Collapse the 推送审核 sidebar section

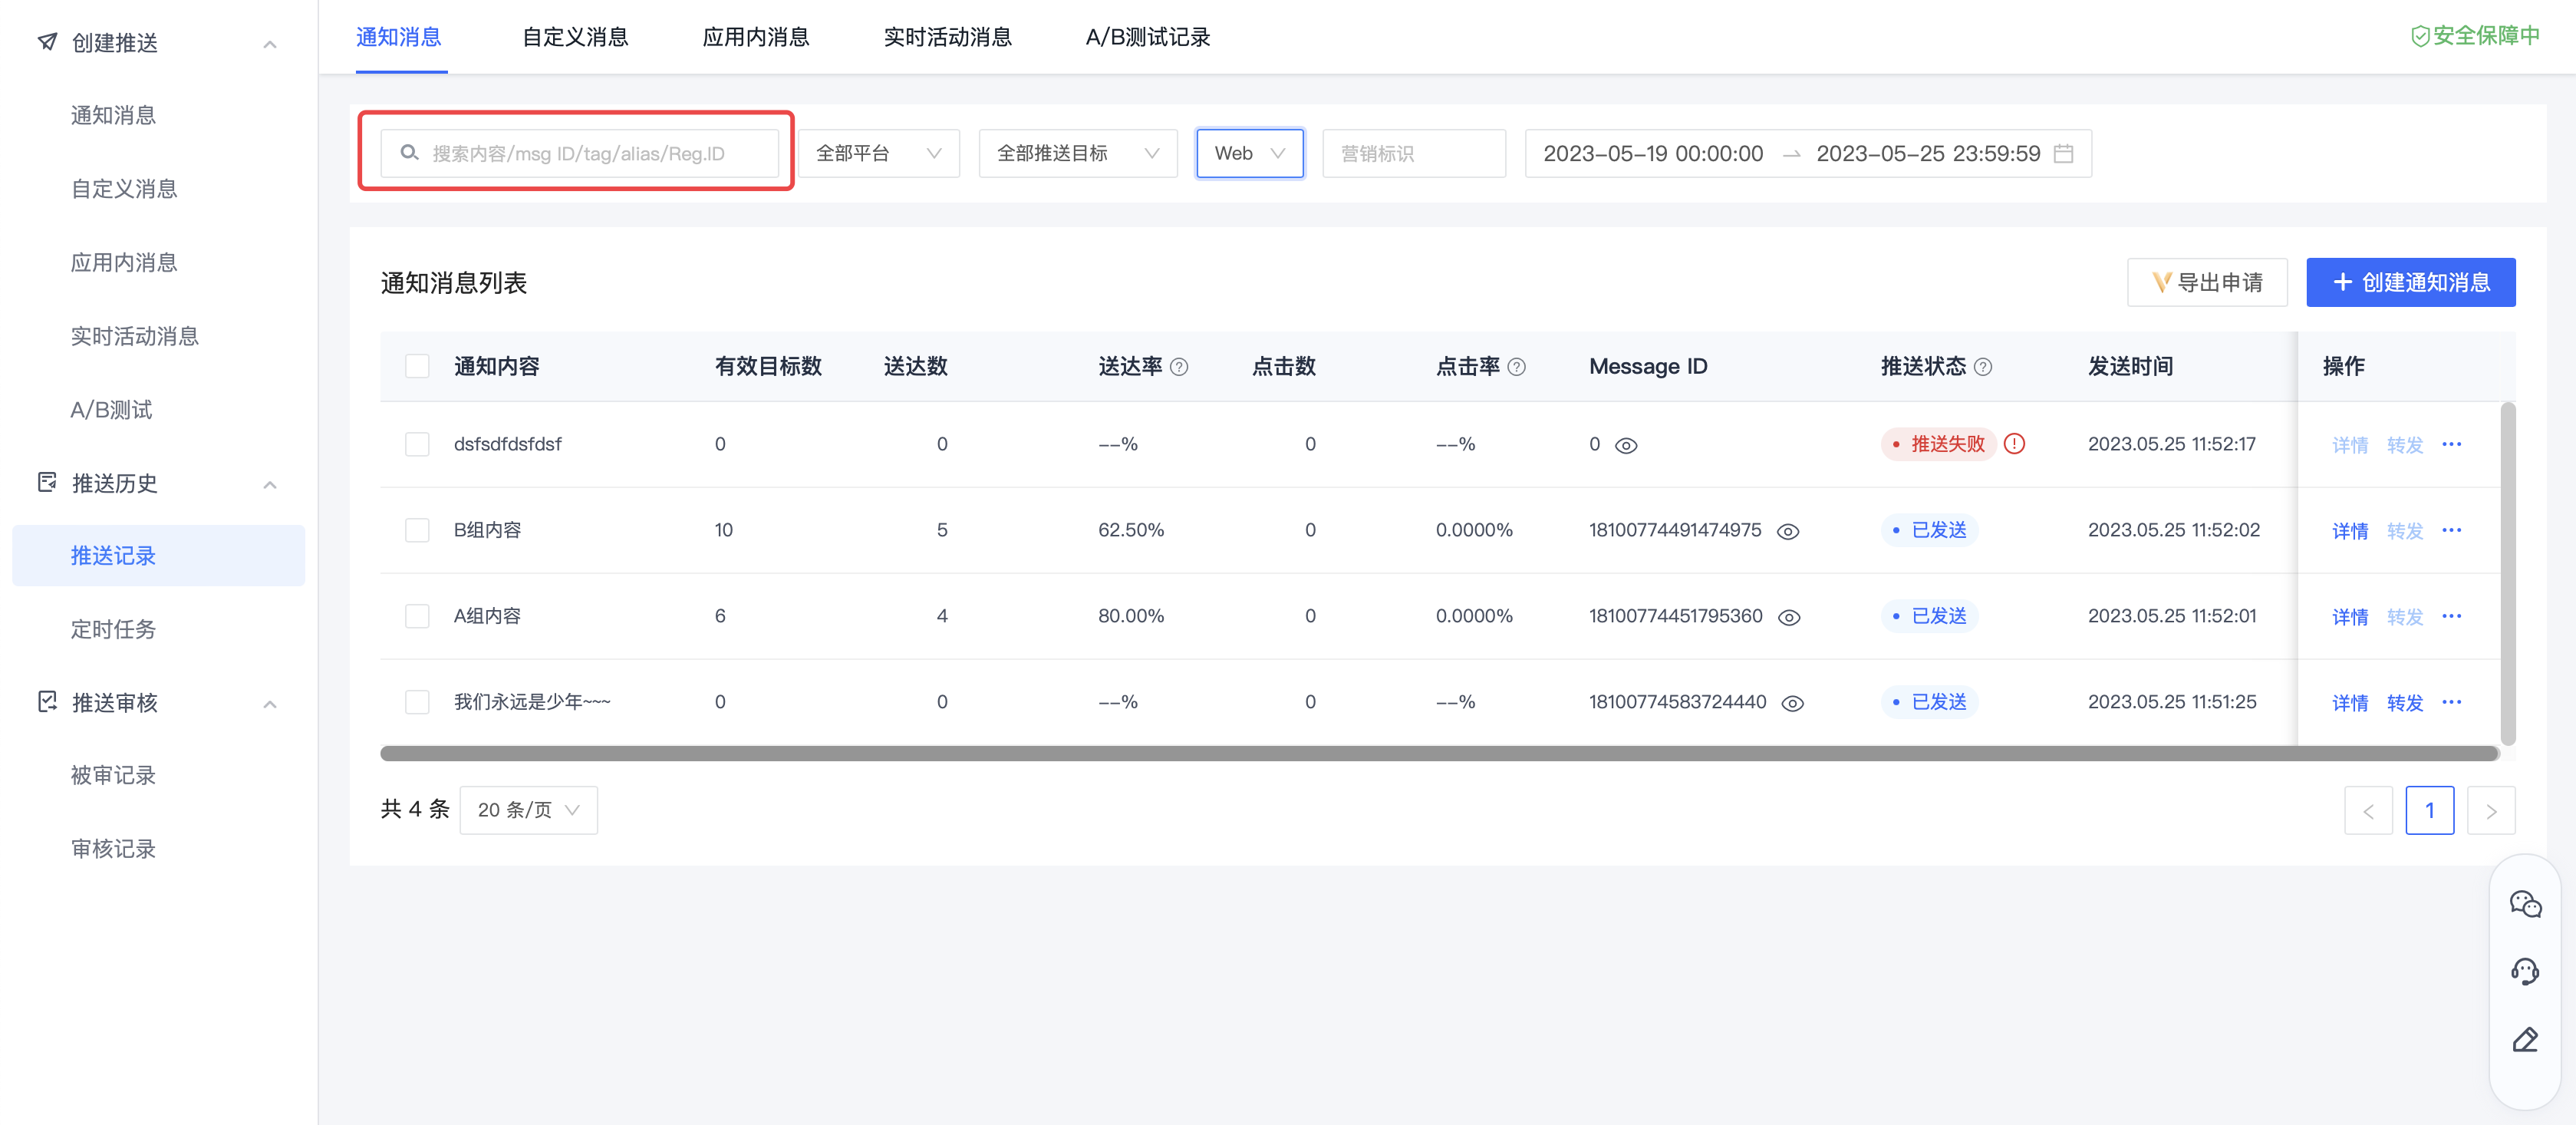tap(270, 704)
